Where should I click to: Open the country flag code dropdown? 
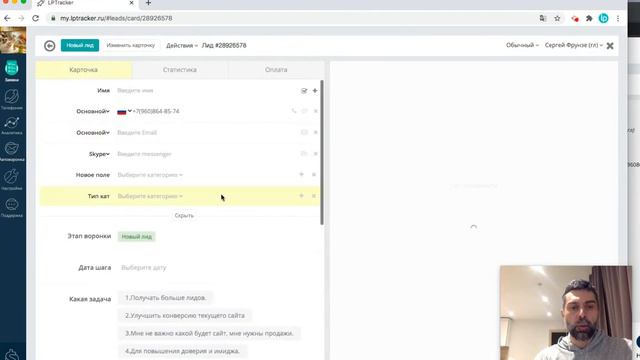coord(124,111)
